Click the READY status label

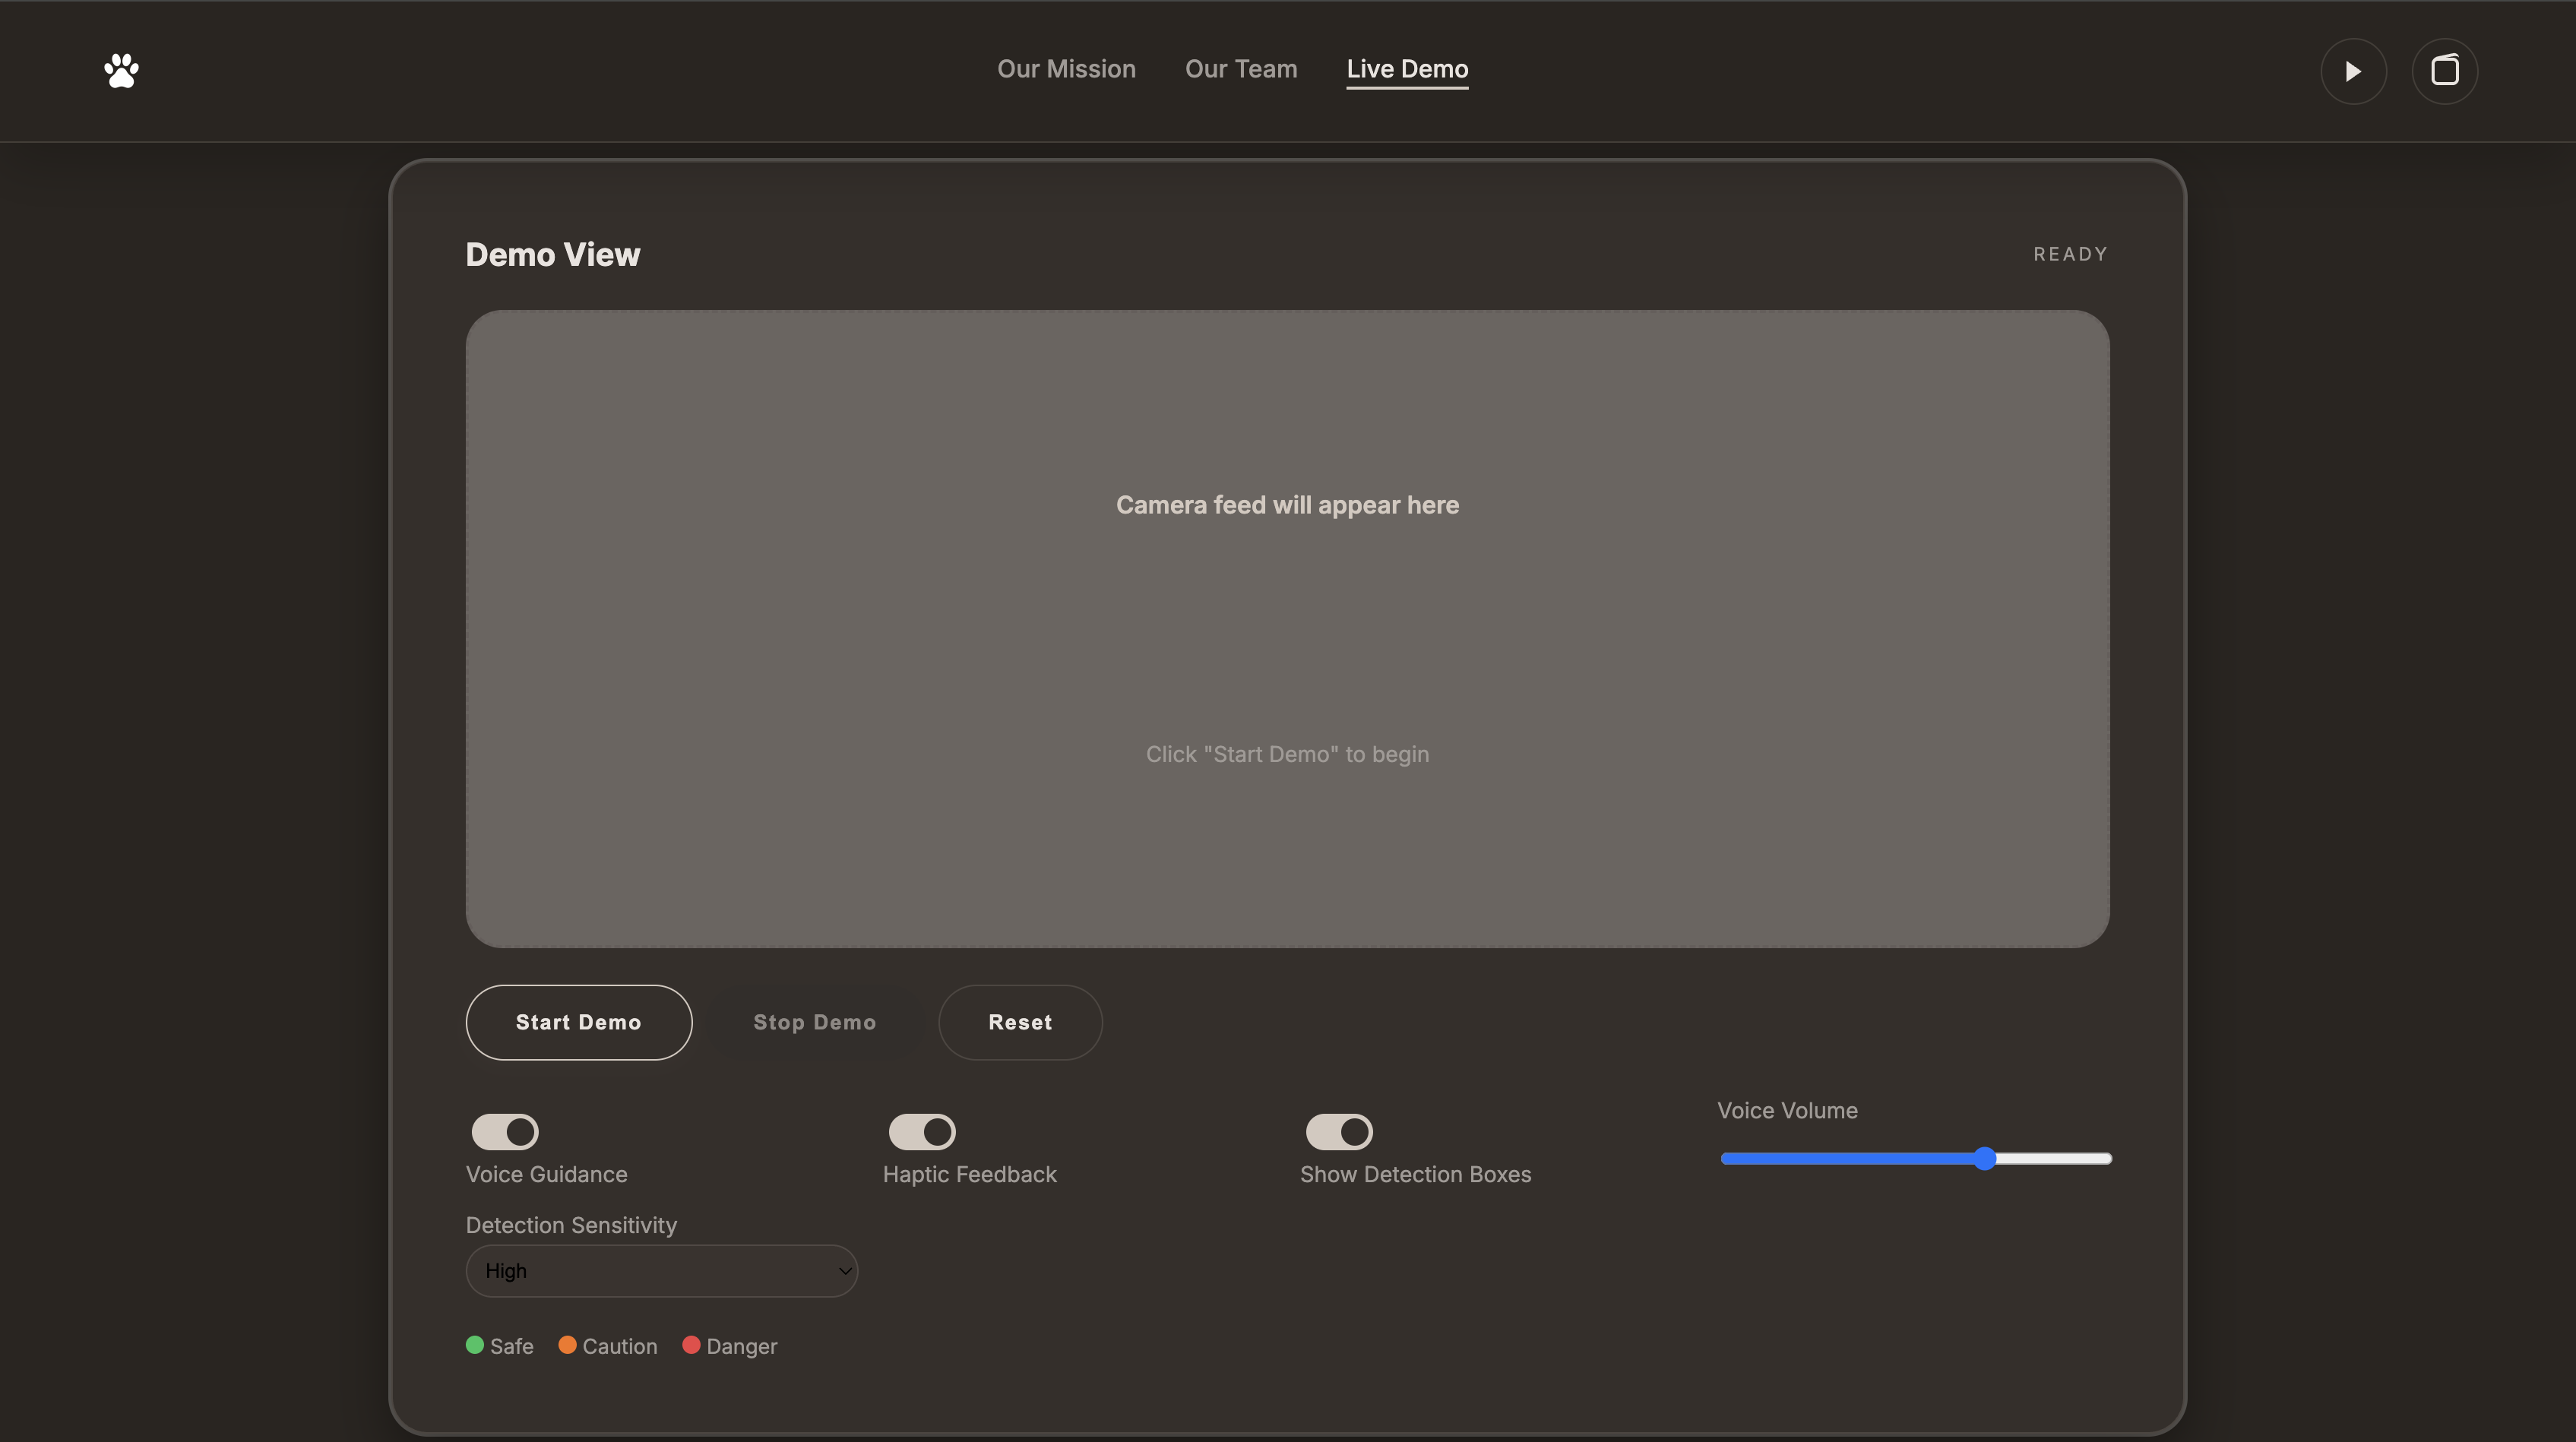click(x=2070, y=254)
